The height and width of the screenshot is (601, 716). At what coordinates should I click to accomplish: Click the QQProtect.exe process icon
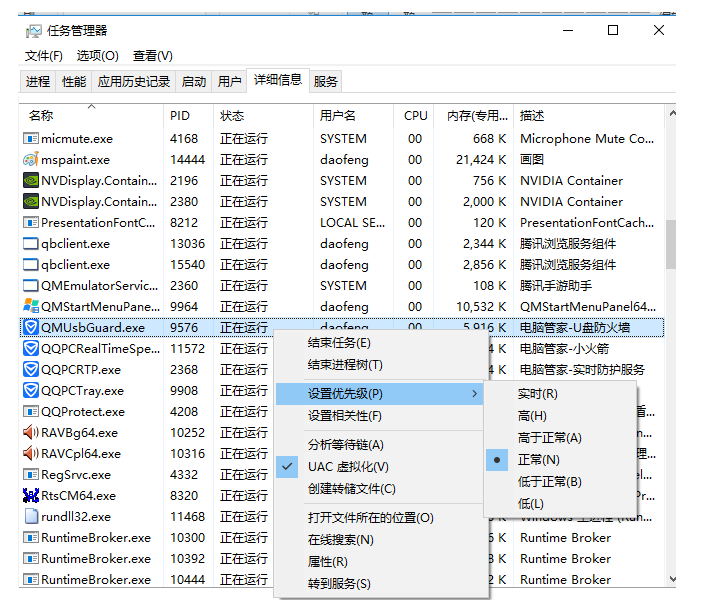point(31,411)
